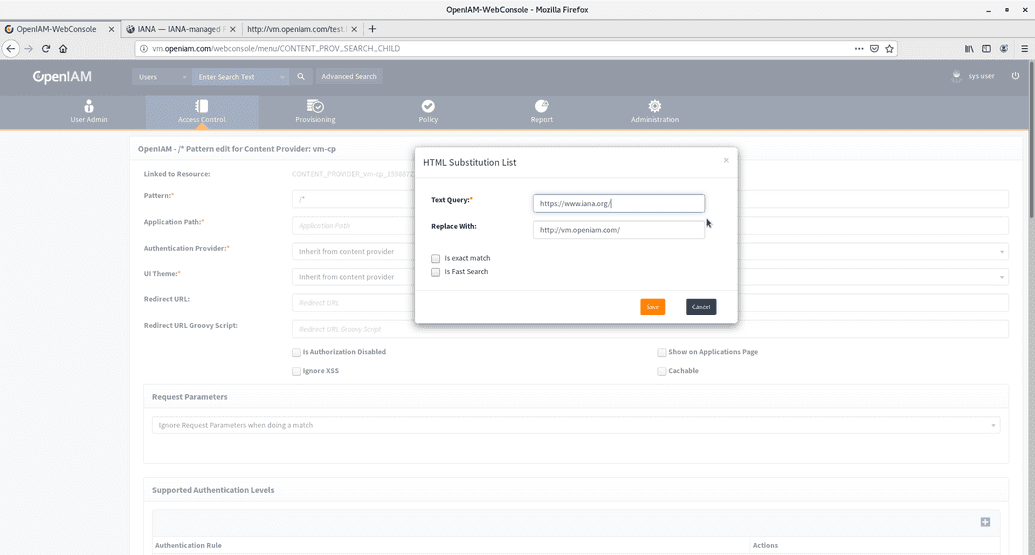The width and height of the screenshot is (1035, 555).
Task: Cancel the HTML Substitution dialog
Action: [x=701, y=307]
